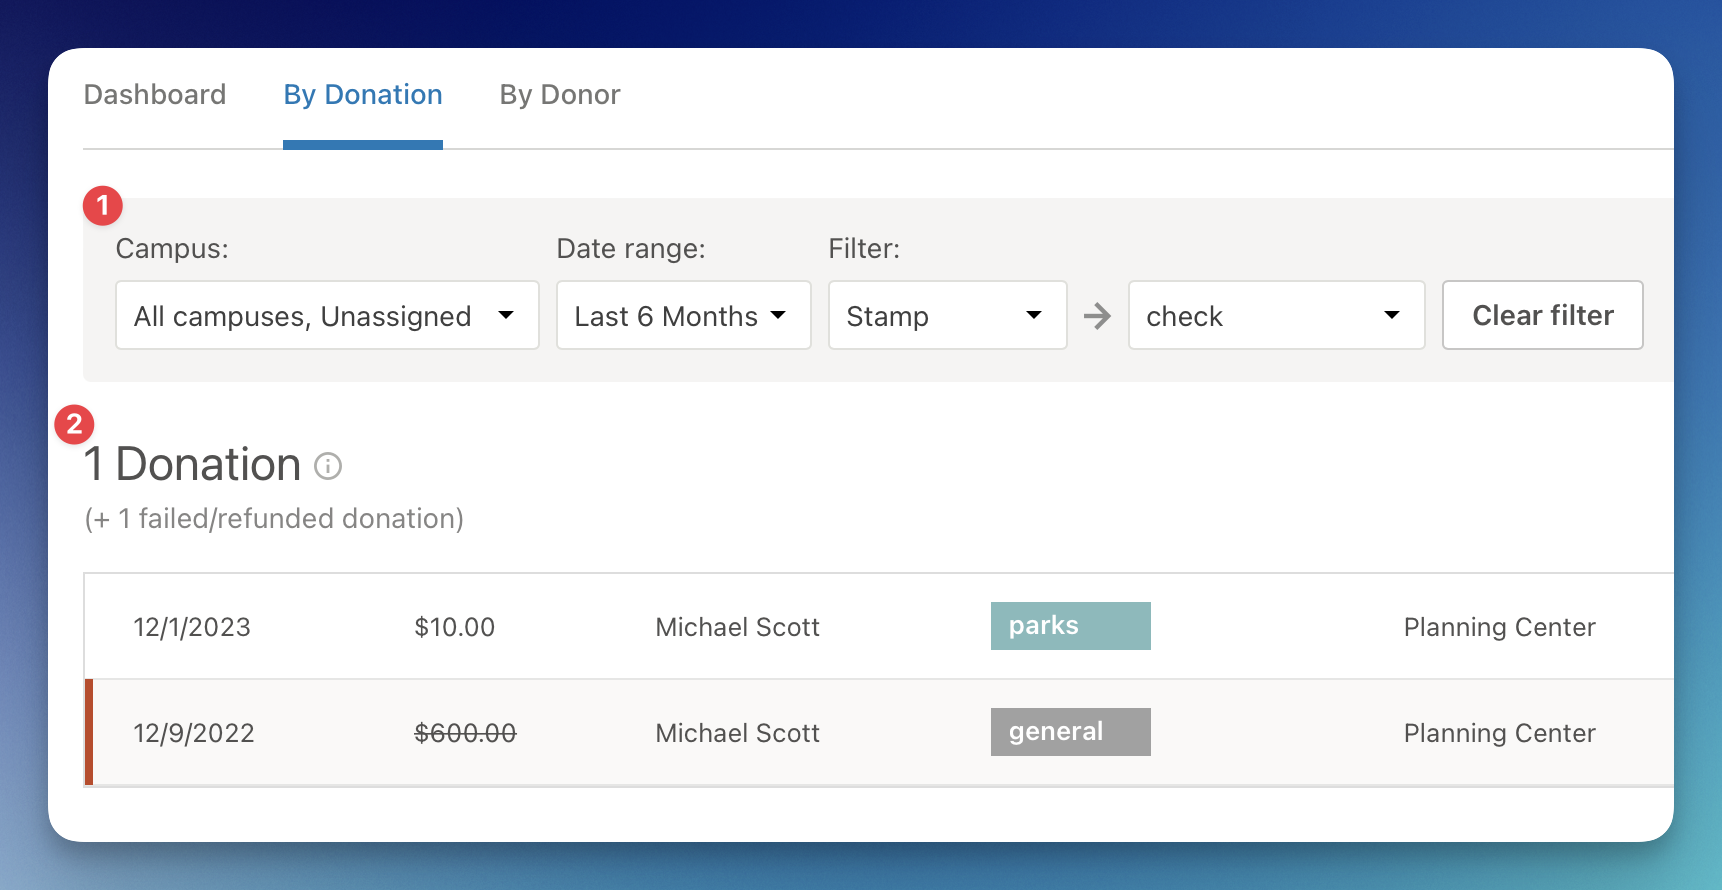This screenshot has width=1722, height=890.
Task: Select the By Donation tab
Action: [x=363, y=95]
